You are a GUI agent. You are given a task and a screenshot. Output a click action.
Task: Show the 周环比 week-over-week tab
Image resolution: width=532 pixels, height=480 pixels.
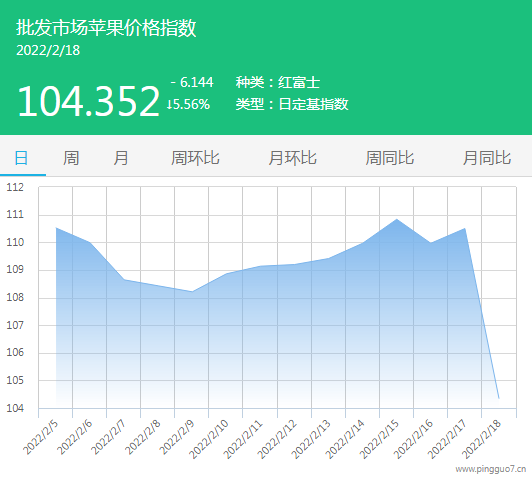pyautogui.click(x=195, y=158)
